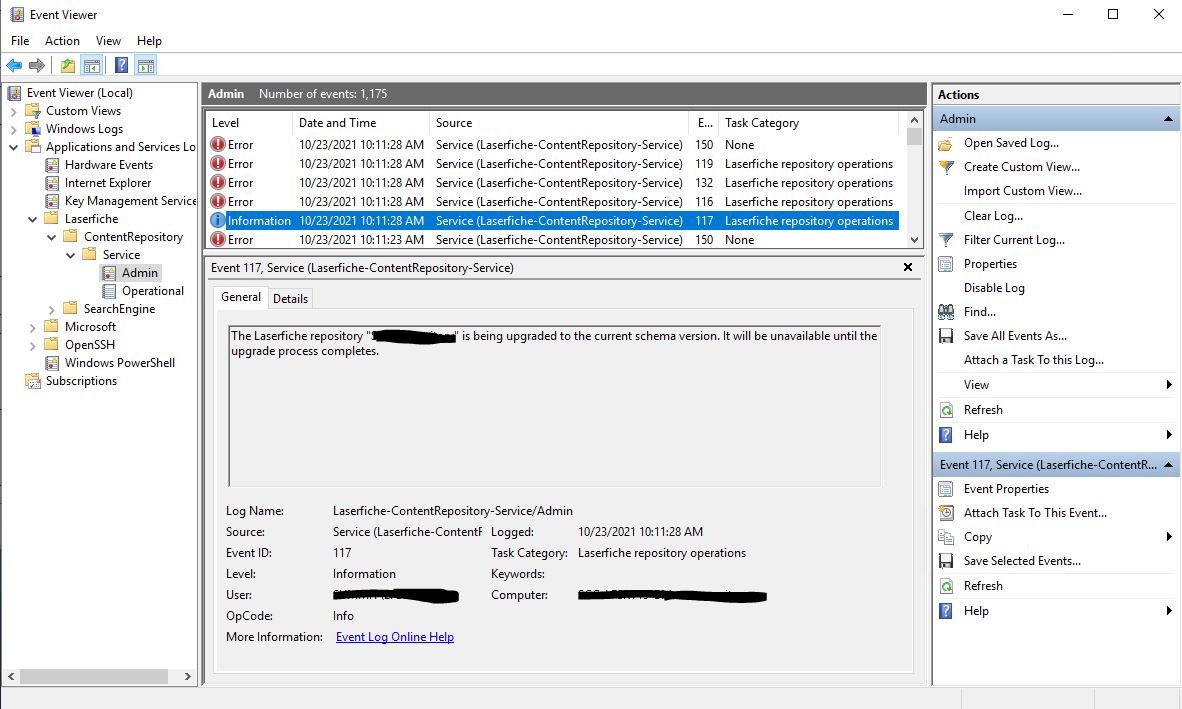Open the View submenu arrow in Actions

tap(1169, 385)
